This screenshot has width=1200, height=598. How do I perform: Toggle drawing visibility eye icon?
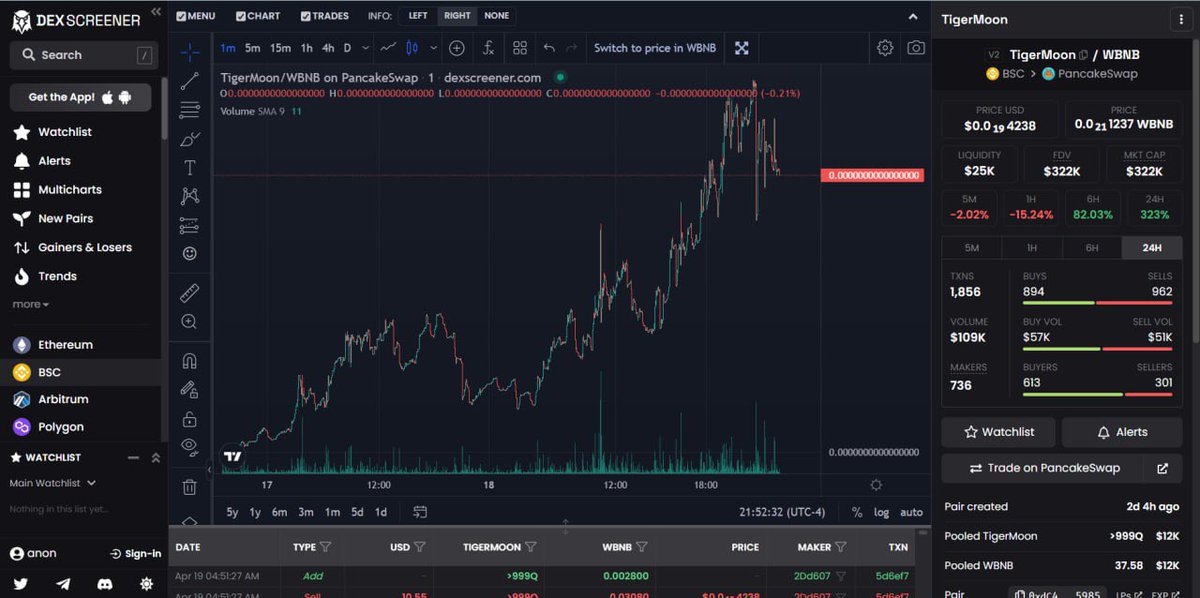(x=190, y=447)
